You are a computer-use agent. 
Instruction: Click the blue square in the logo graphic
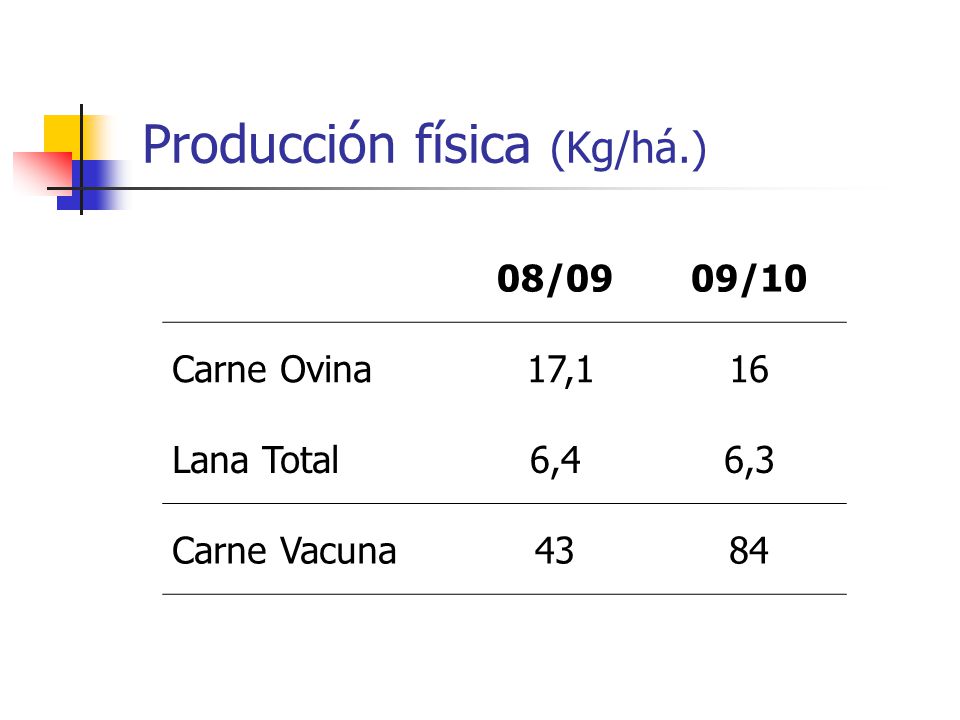[x=92, y=186]
